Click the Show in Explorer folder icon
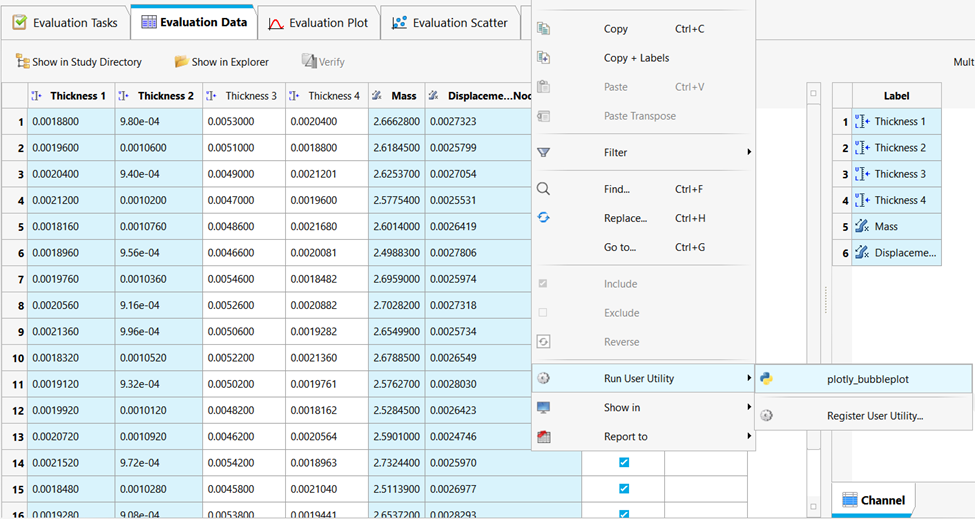975x519 pixels. coord(181,62)
